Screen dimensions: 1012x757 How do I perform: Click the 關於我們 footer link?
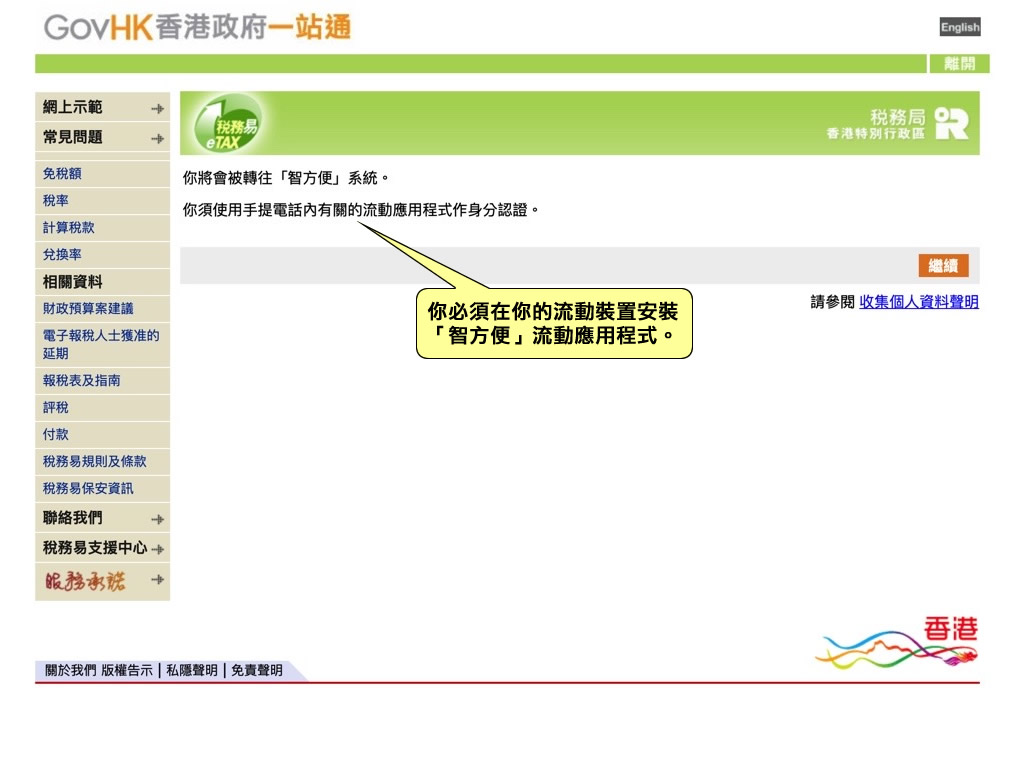coord(70,671)
